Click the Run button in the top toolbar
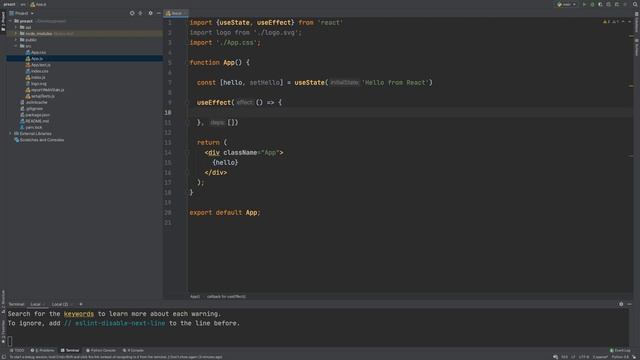This screenshot has height=360, width=640. pyautogui.click(x=584, y=4)
